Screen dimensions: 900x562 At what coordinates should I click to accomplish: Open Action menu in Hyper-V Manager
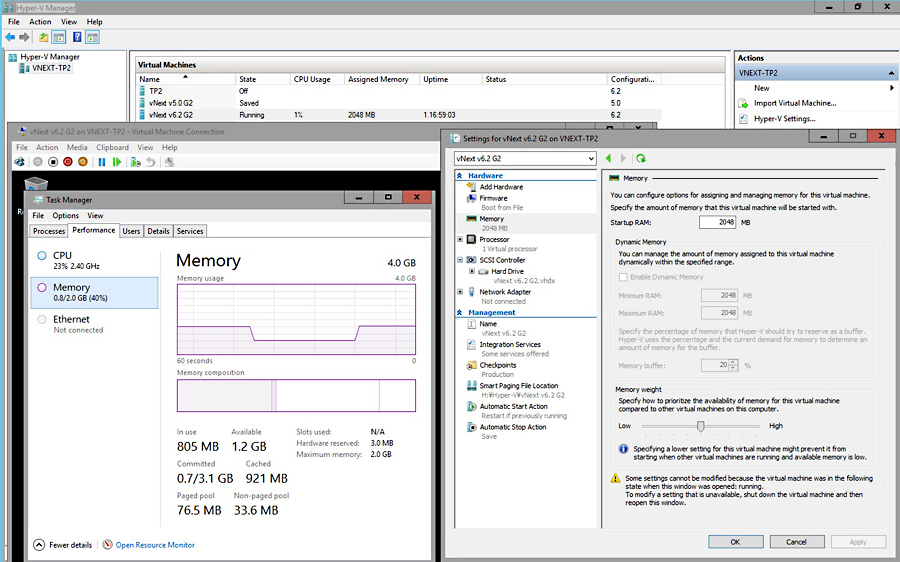[x=40, y=22]
